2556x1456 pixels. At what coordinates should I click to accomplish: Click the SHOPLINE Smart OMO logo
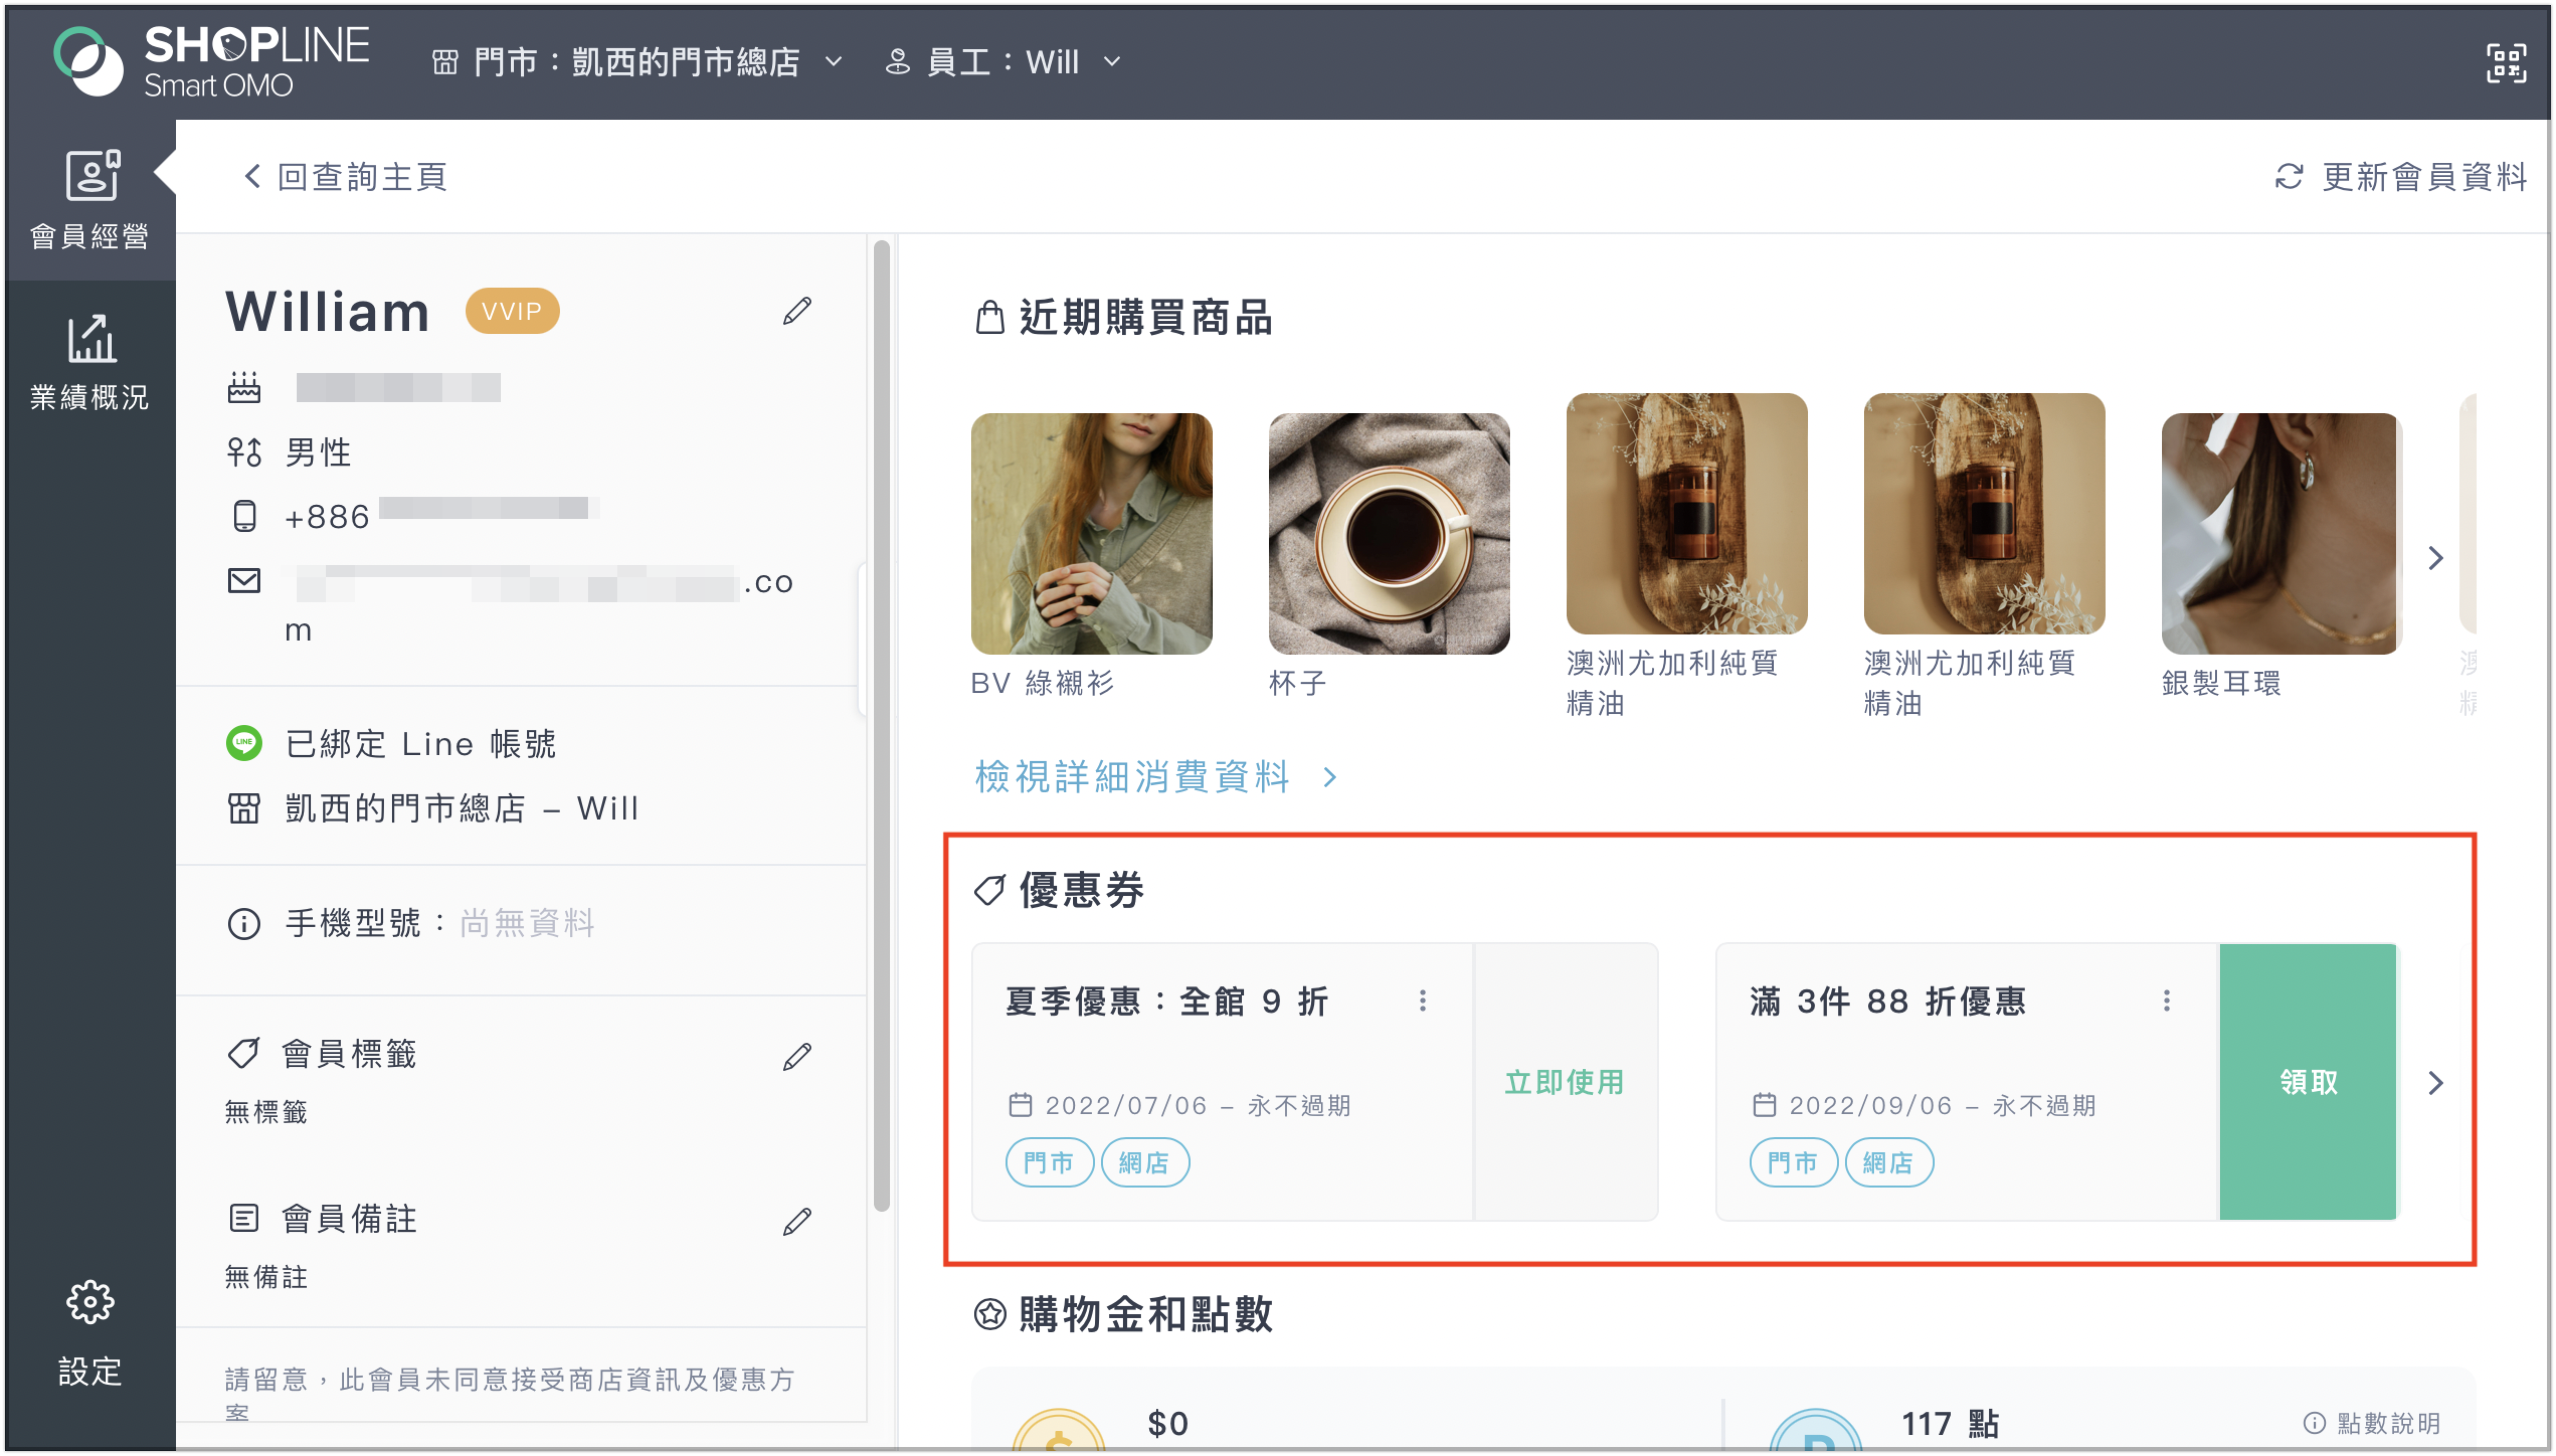pyautogui.click(x=211, y=61)
